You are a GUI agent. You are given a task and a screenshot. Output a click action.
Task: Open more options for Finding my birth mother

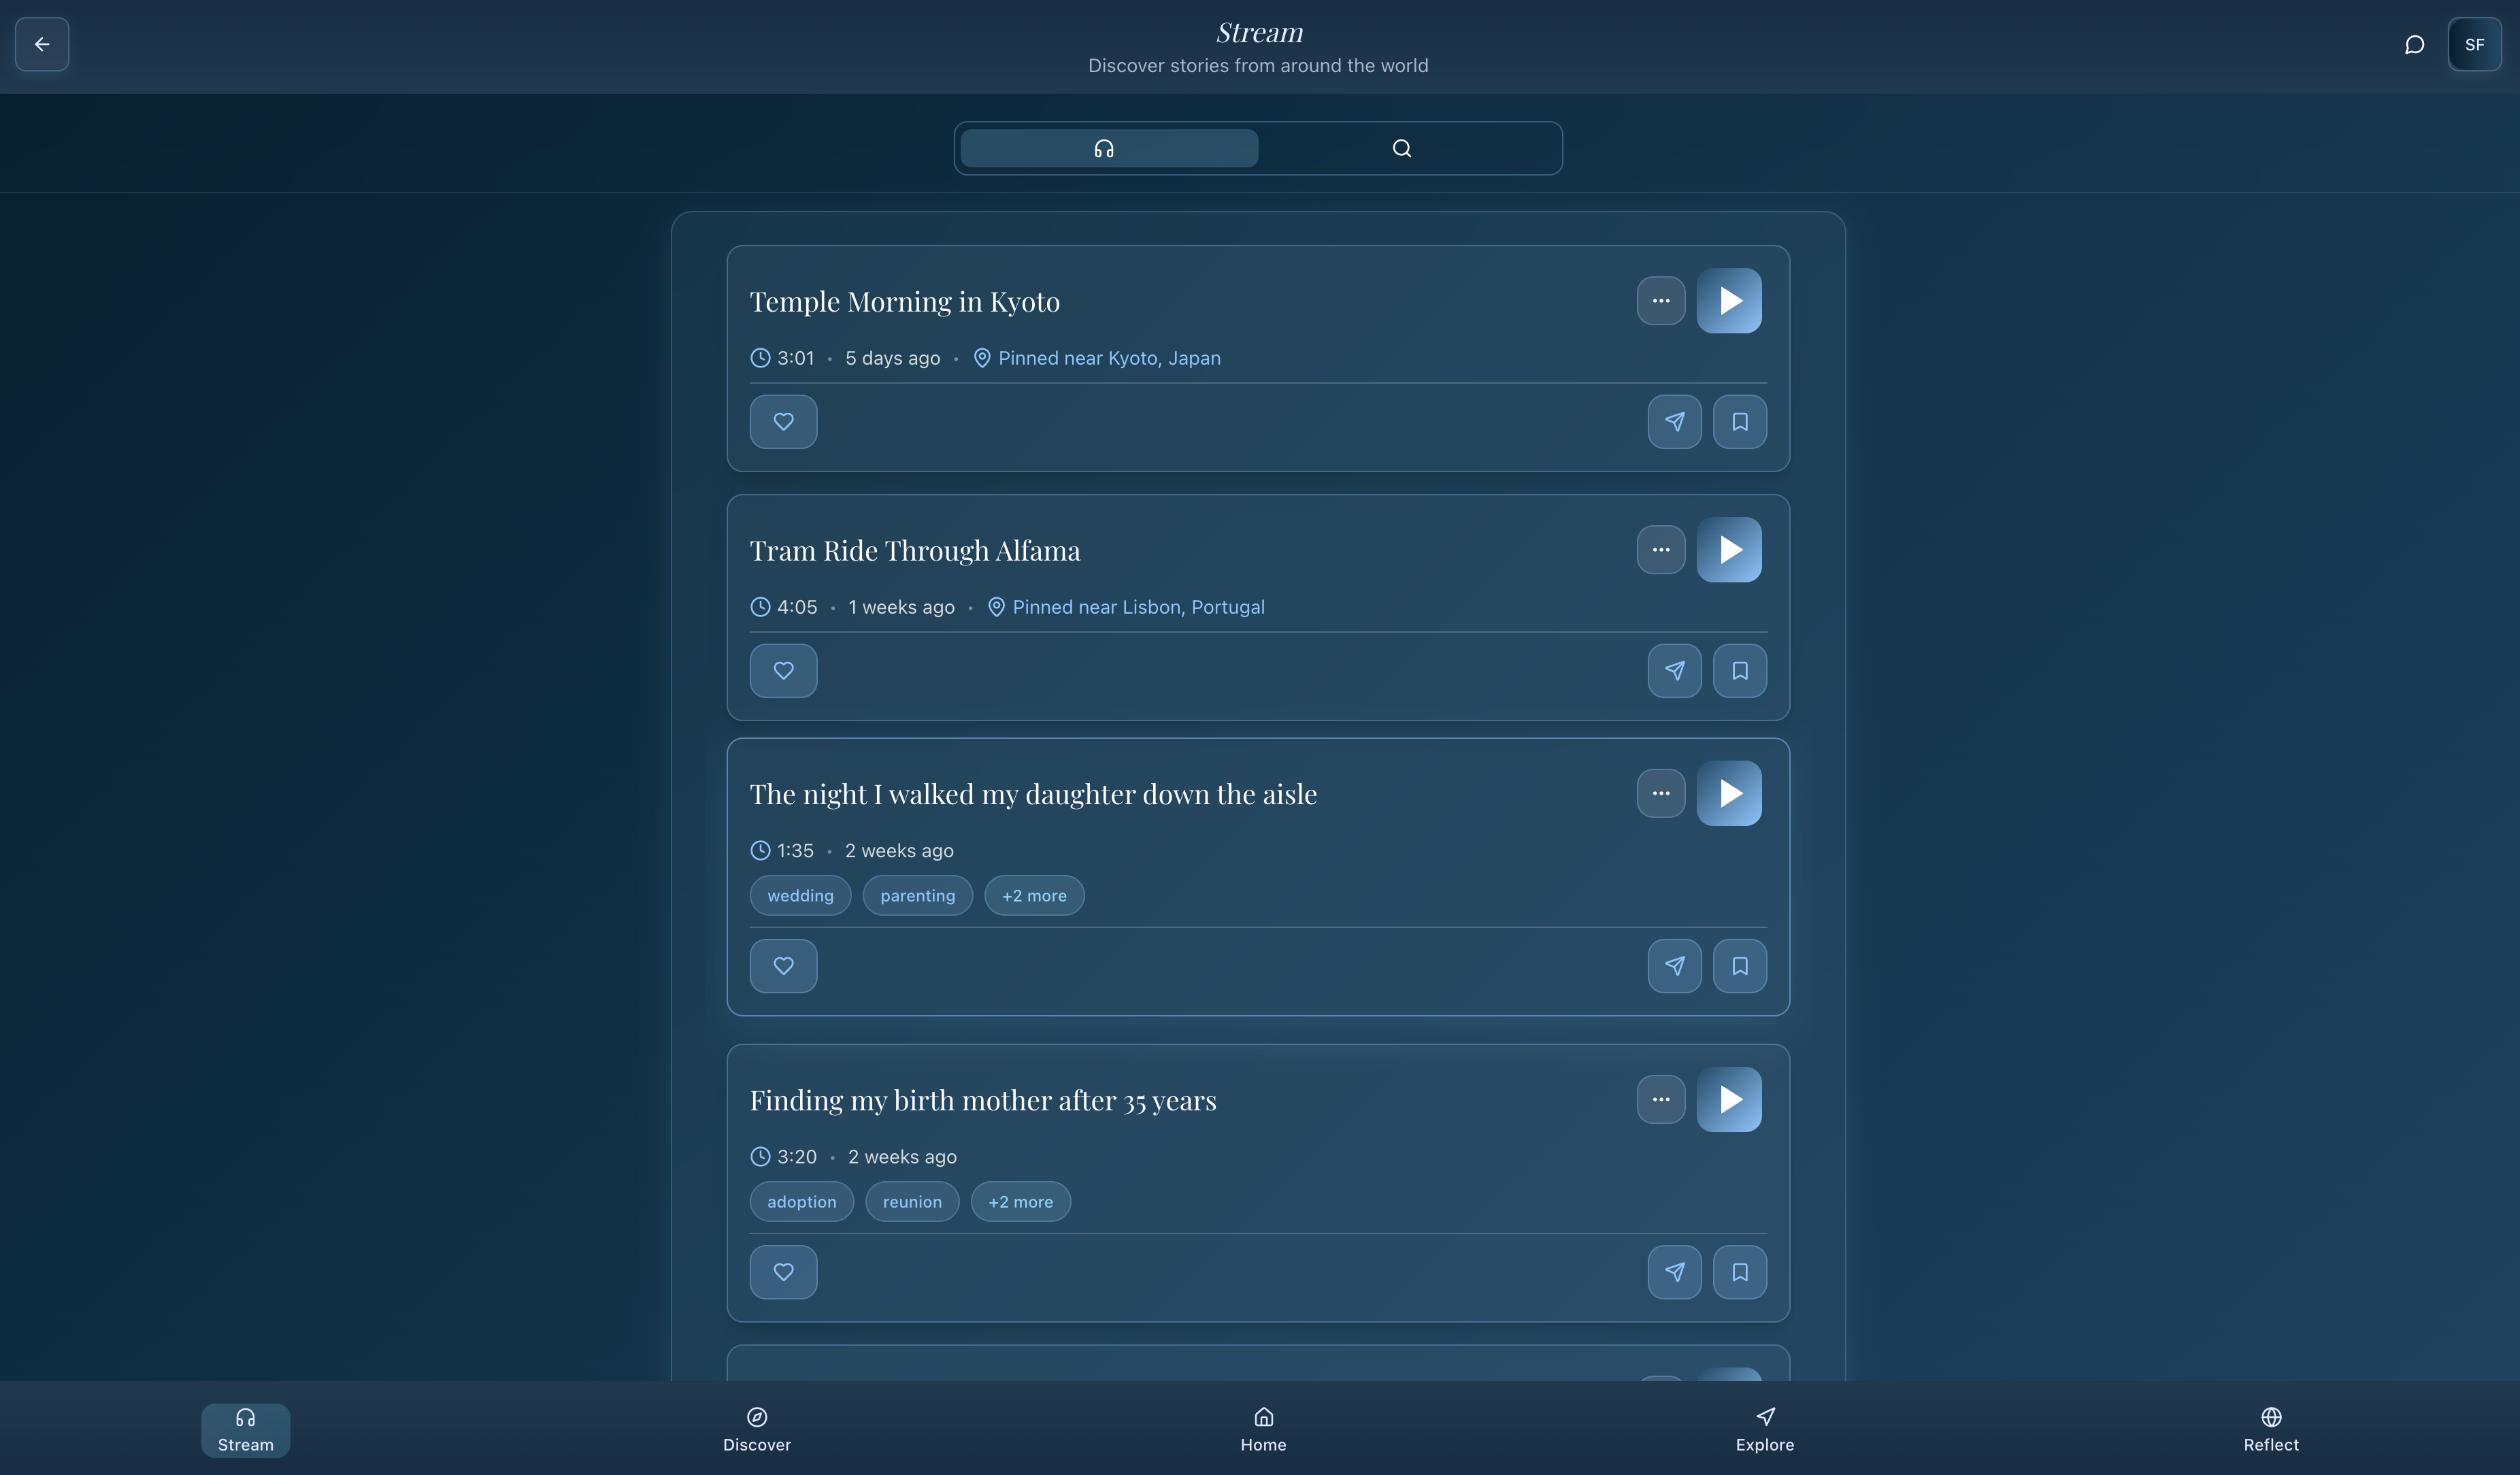tap(1660, 1099)
